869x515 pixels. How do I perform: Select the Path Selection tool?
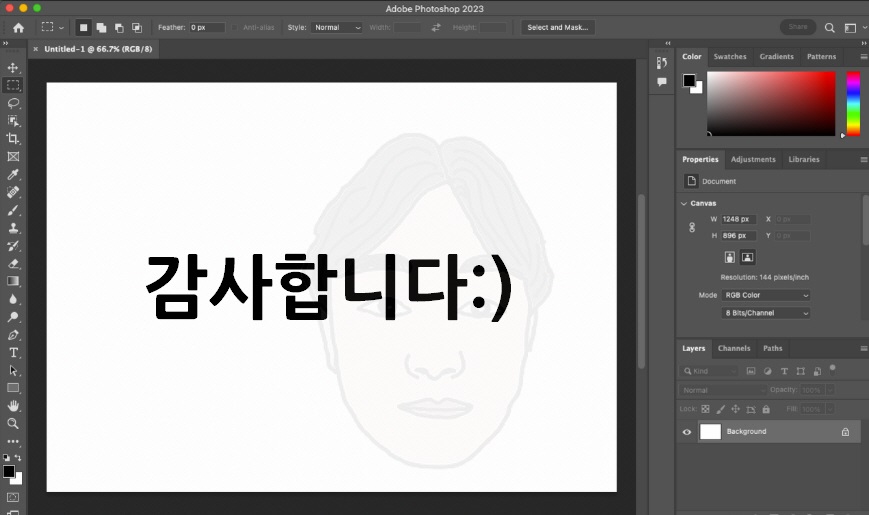13,370
